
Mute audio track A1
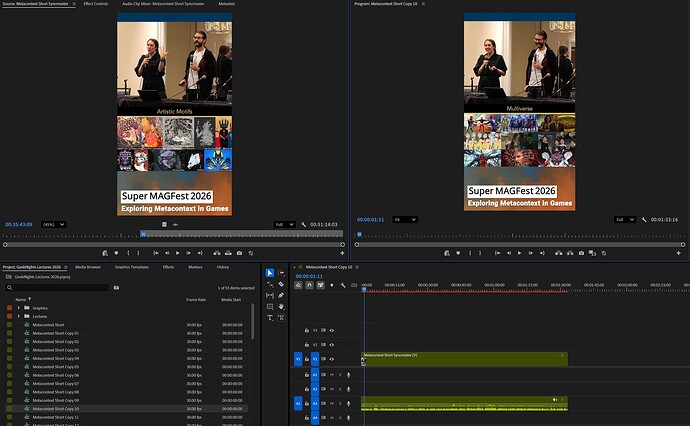coord(332,375)
